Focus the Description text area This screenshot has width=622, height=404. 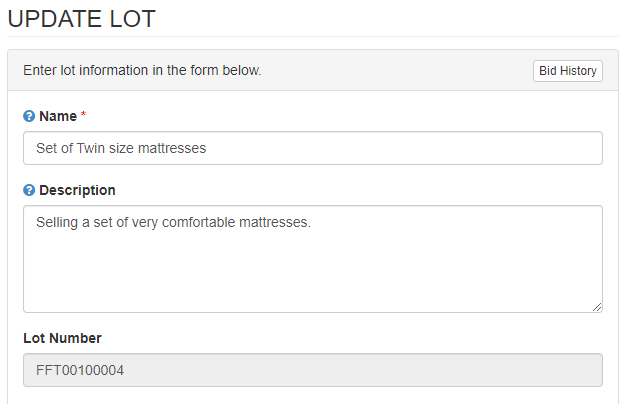(x=313, y=259)
